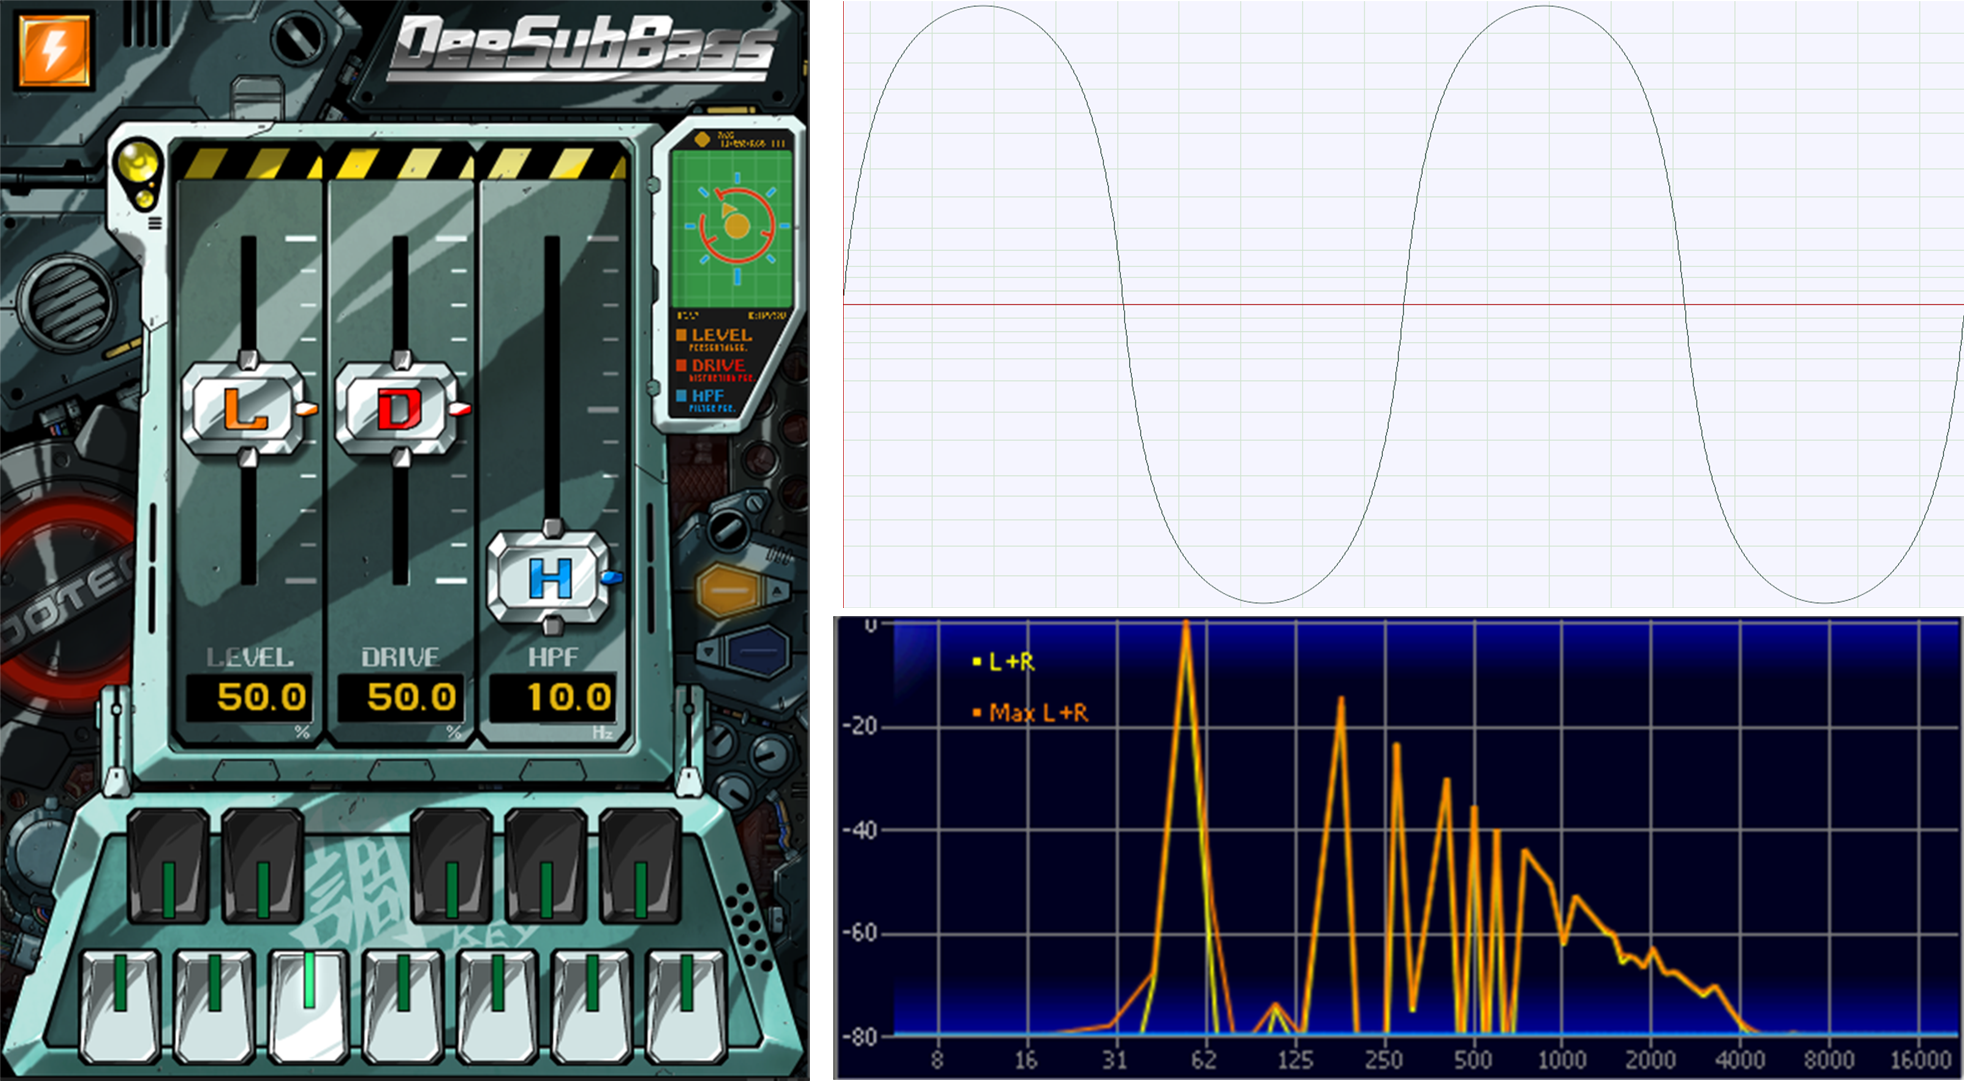Screen dimensions: 1965x1081
Task: Click the LEVEL value field showing 50.0
Action: click(249, 697)
